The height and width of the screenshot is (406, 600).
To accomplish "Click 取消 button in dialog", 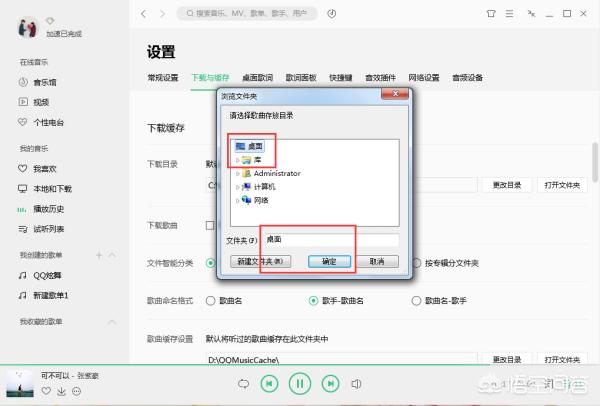I will pyautogui.click(x=377, y=262).
